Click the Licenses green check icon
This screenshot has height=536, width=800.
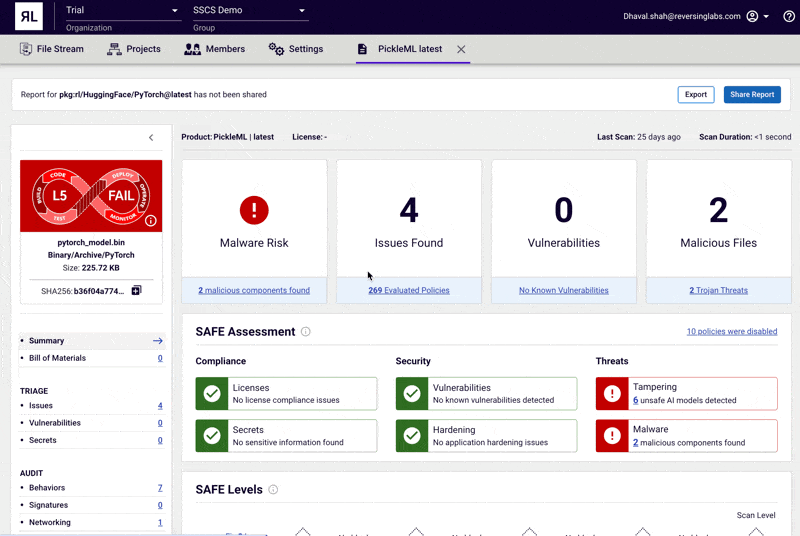tap(212, 394)
